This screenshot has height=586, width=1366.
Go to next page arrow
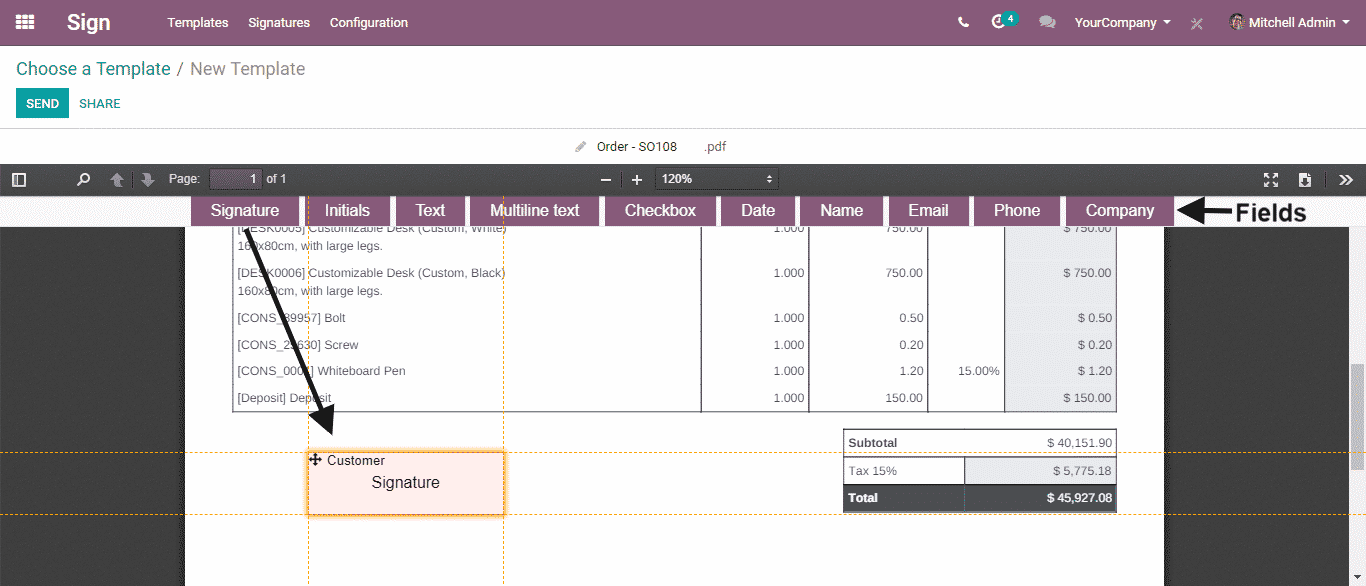pos(148,180)
